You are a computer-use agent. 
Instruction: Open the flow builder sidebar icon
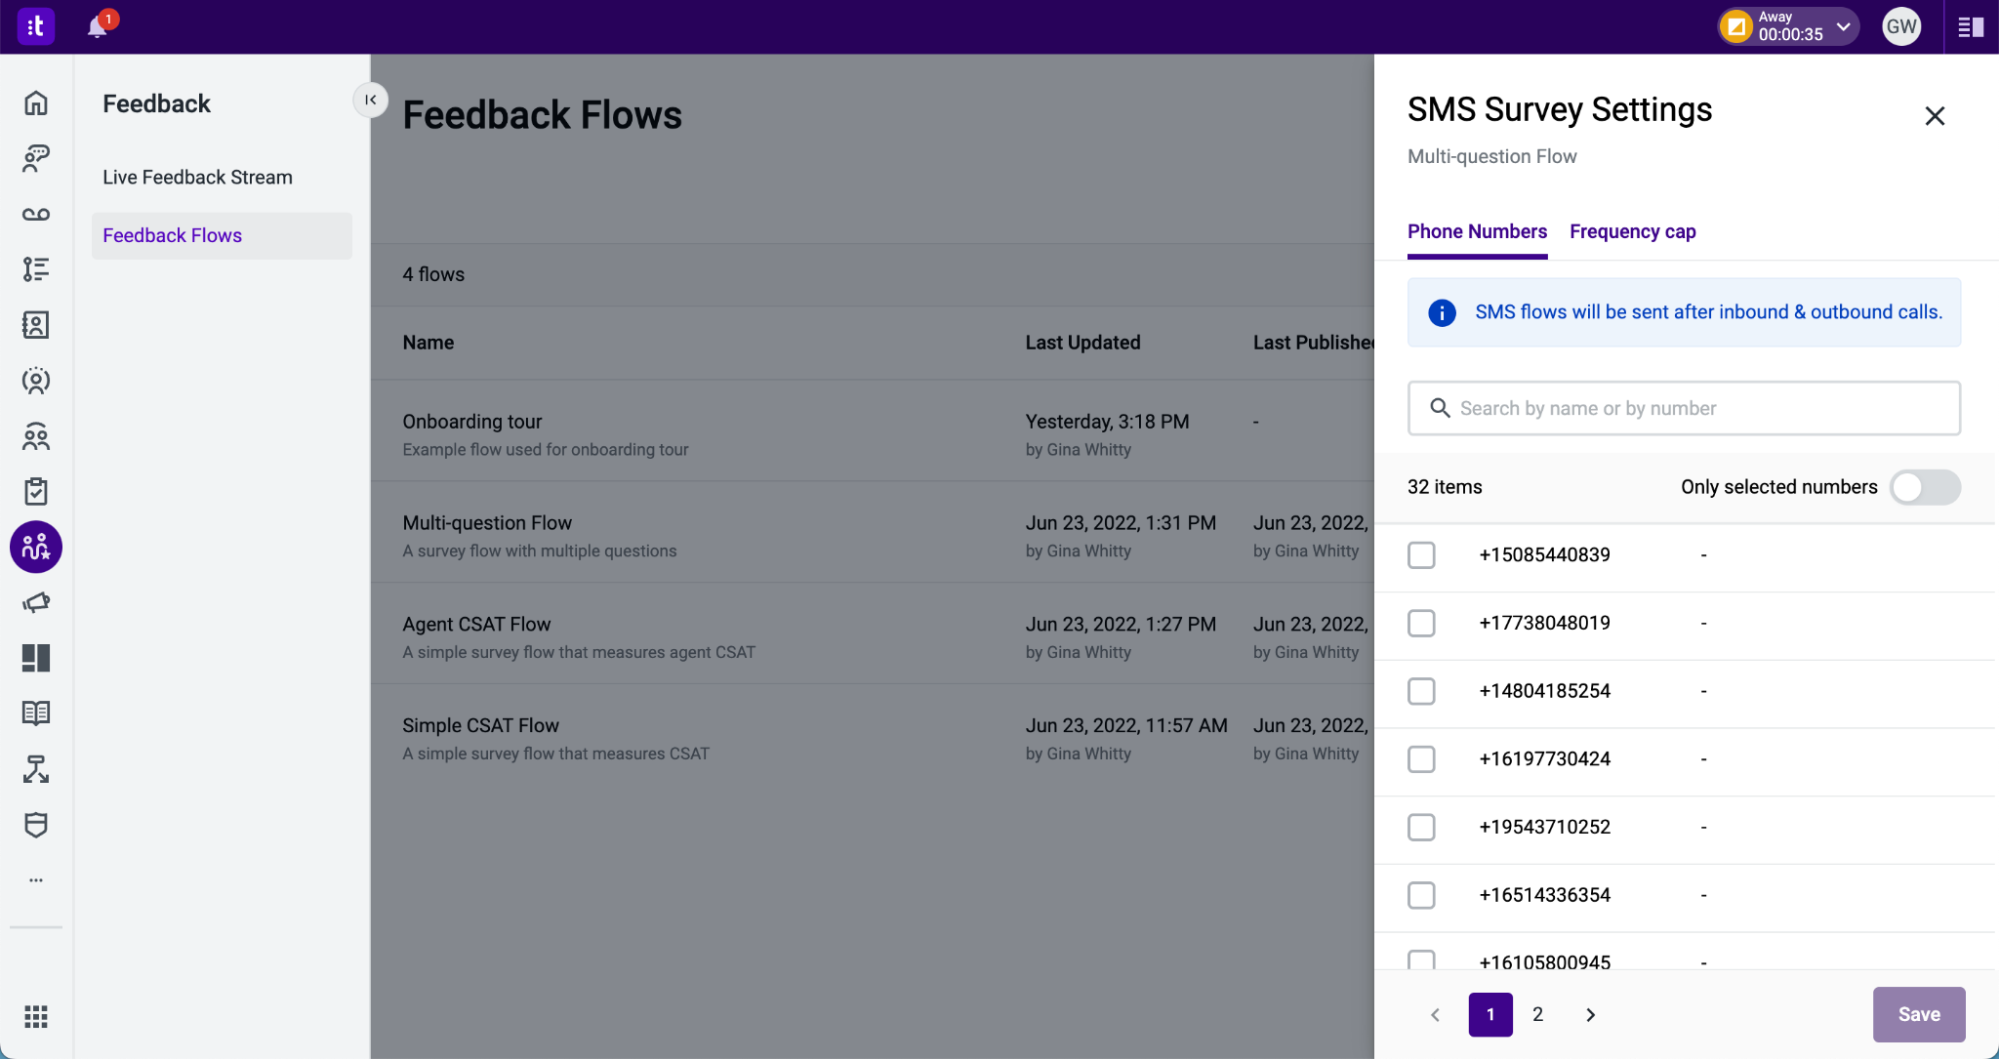coord(36,769)
